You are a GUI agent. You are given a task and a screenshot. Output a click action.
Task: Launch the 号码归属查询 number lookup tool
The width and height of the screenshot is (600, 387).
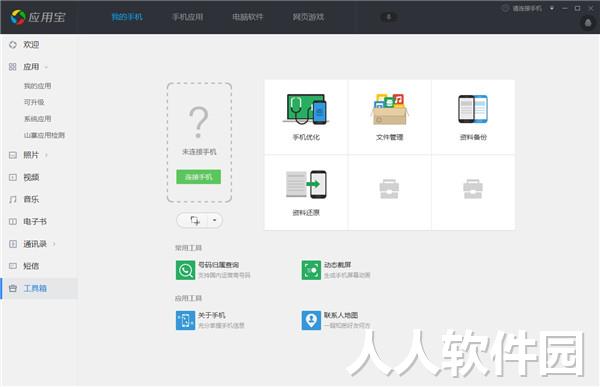pyautogui.click(x=213, y=270)
